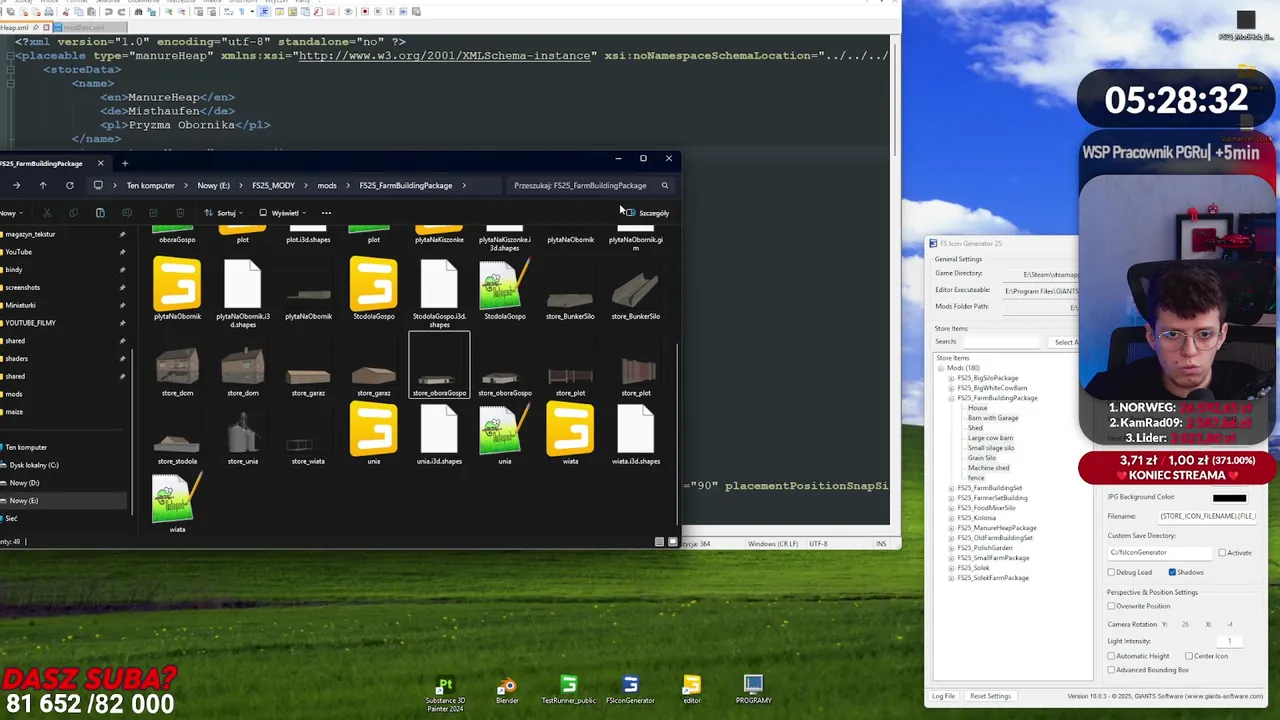Viewport: 1280px width, 720px height.
Task: Open the XMLSchema-instance link in Notepad++
Action: tap(445, 56)
